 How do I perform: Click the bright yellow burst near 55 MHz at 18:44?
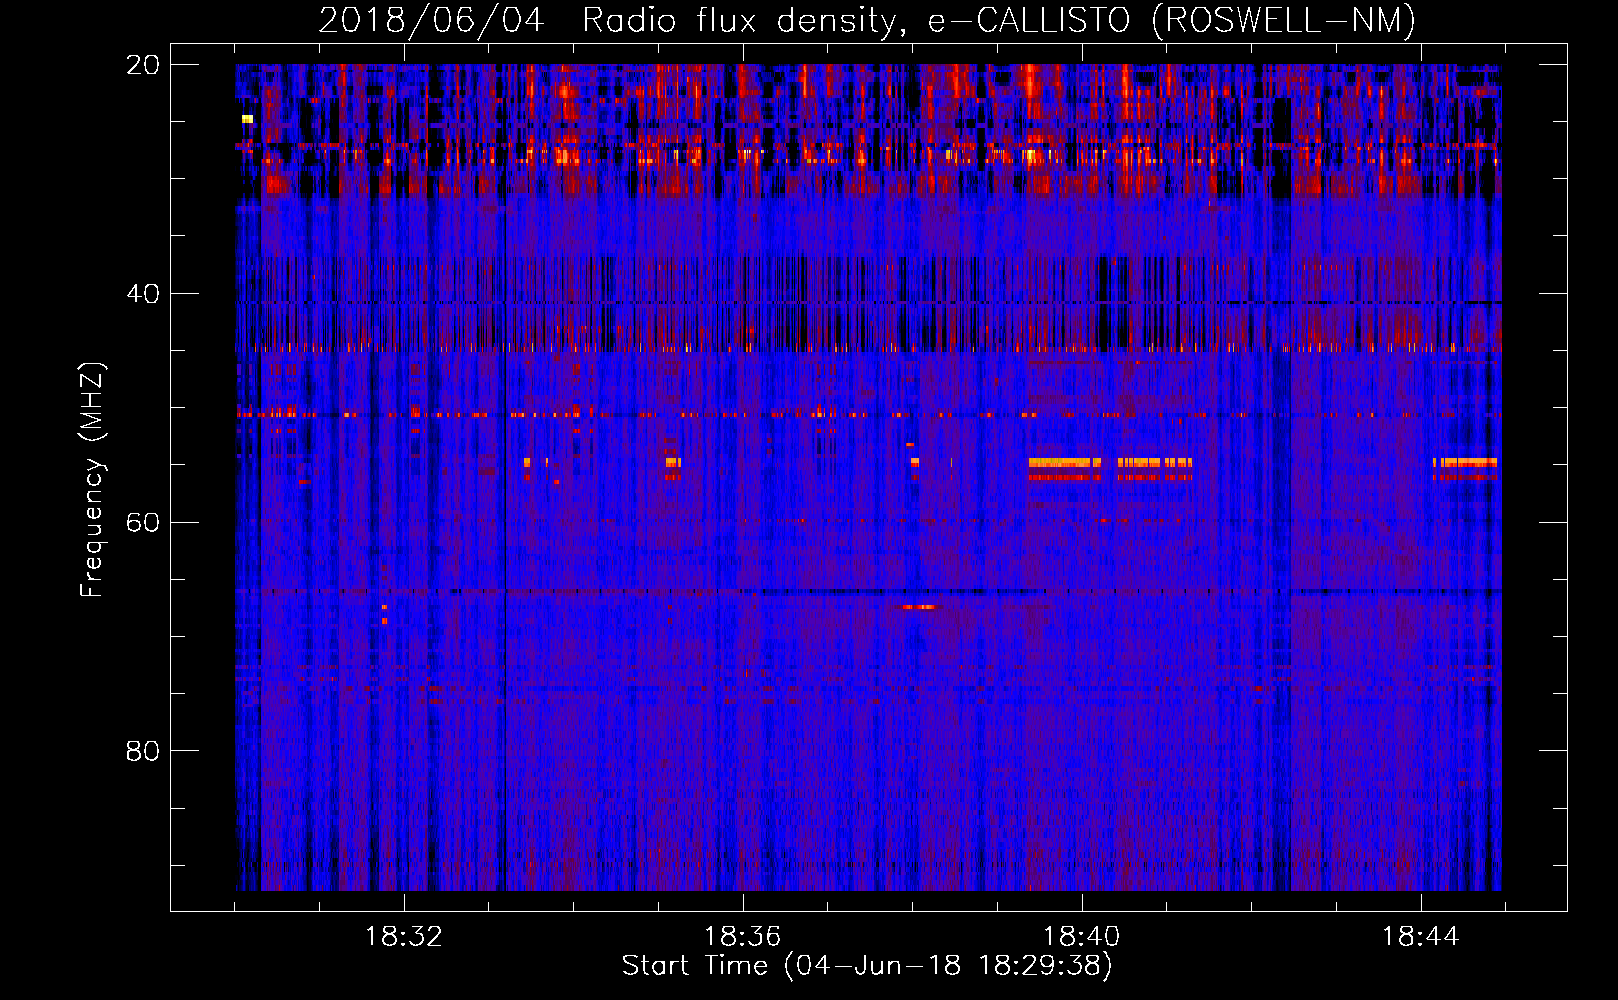pyautogui.click(x=1465, y=463)
